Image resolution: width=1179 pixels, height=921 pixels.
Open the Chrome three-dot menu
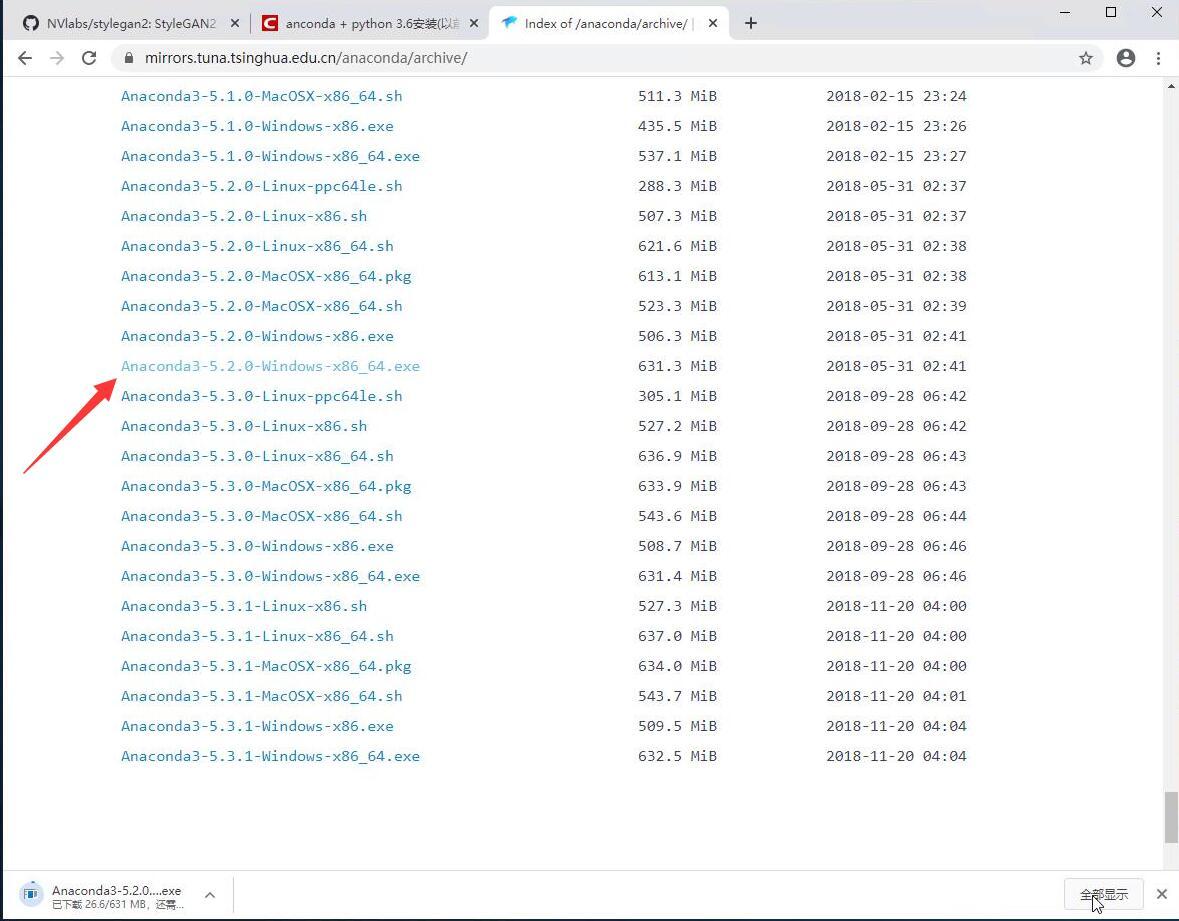pos(1158,58)
